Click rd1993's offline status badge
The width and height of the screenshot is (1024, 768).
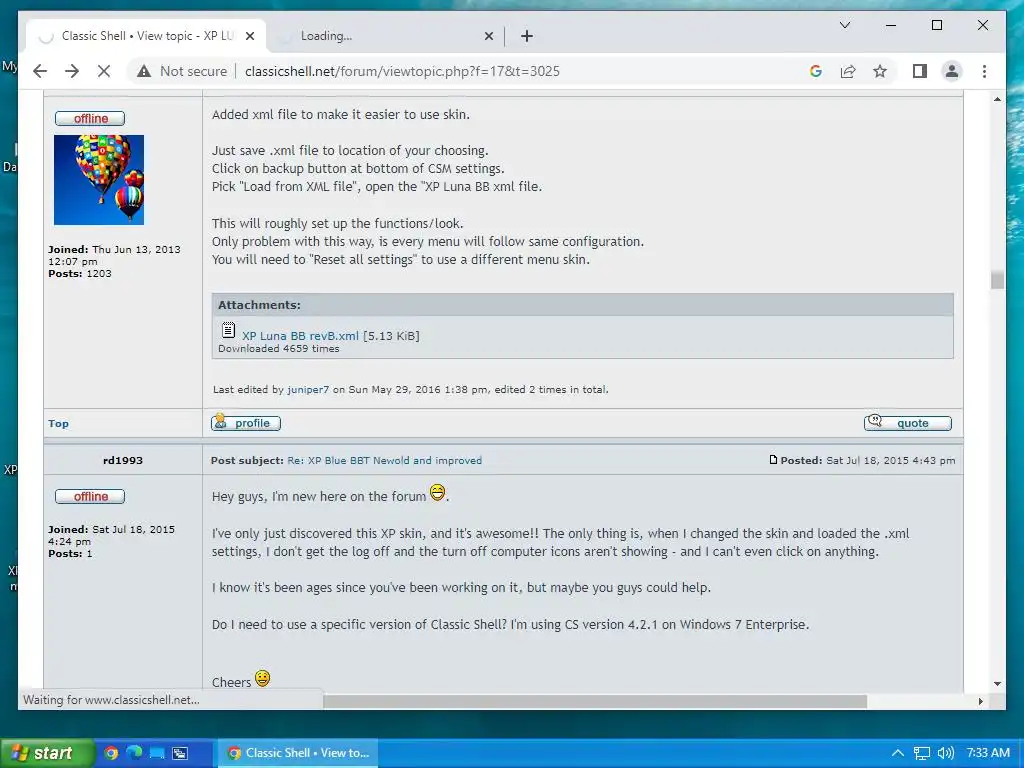point(90,496)
